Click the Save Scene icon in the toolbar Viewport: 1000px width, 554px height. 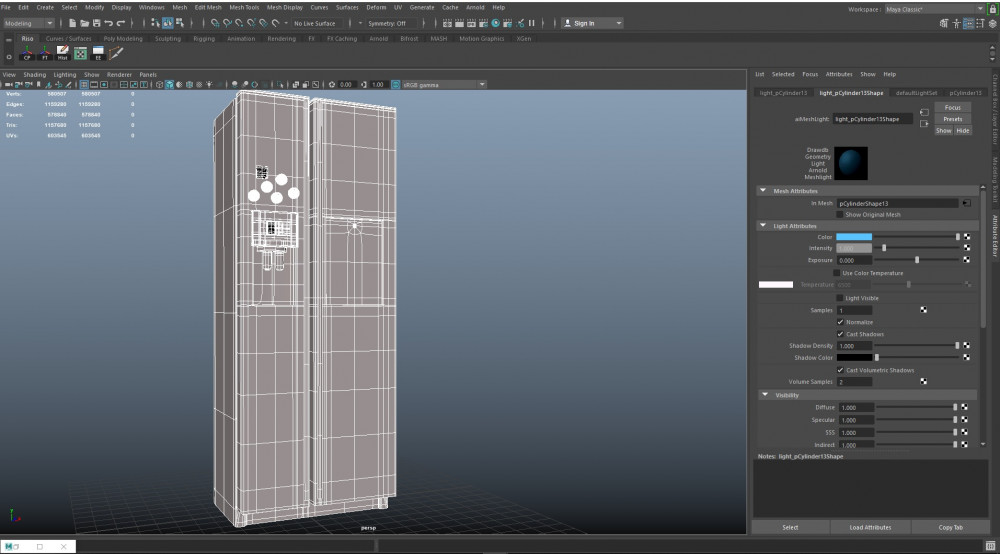(x=98, y=23)
